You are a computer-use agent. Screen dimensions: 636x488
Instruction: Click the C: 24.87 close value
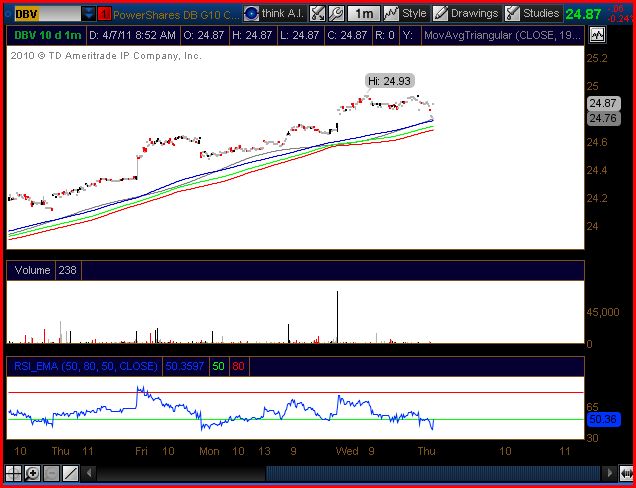pyautogui.click(x=348, y=35)
